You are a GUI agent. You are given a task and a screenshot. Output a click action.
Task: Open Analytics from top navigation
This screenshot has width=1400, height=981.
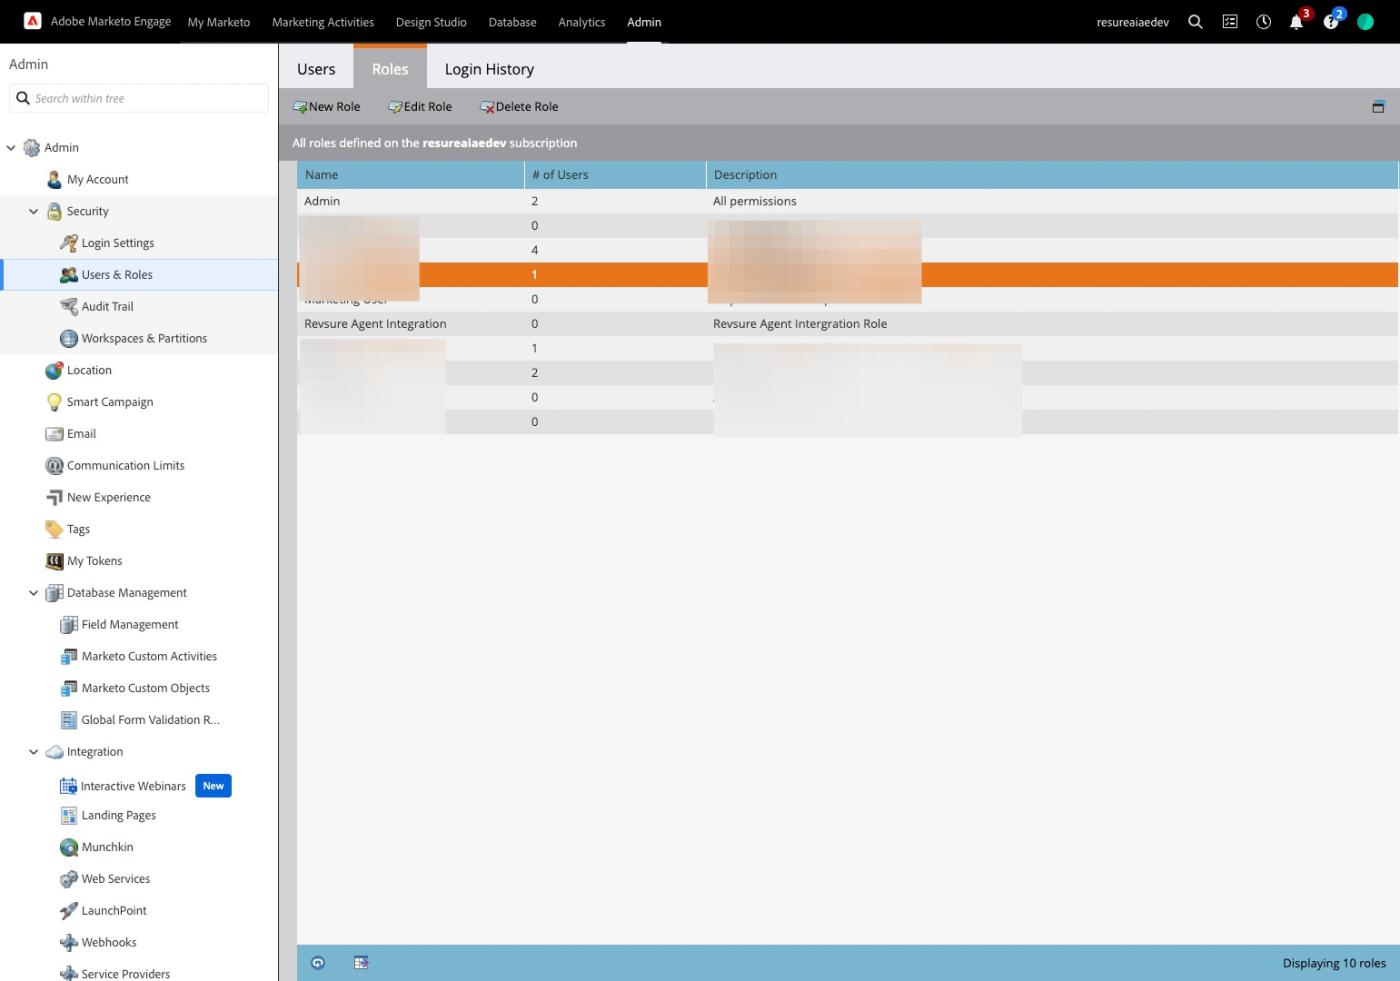coord(582,22)
